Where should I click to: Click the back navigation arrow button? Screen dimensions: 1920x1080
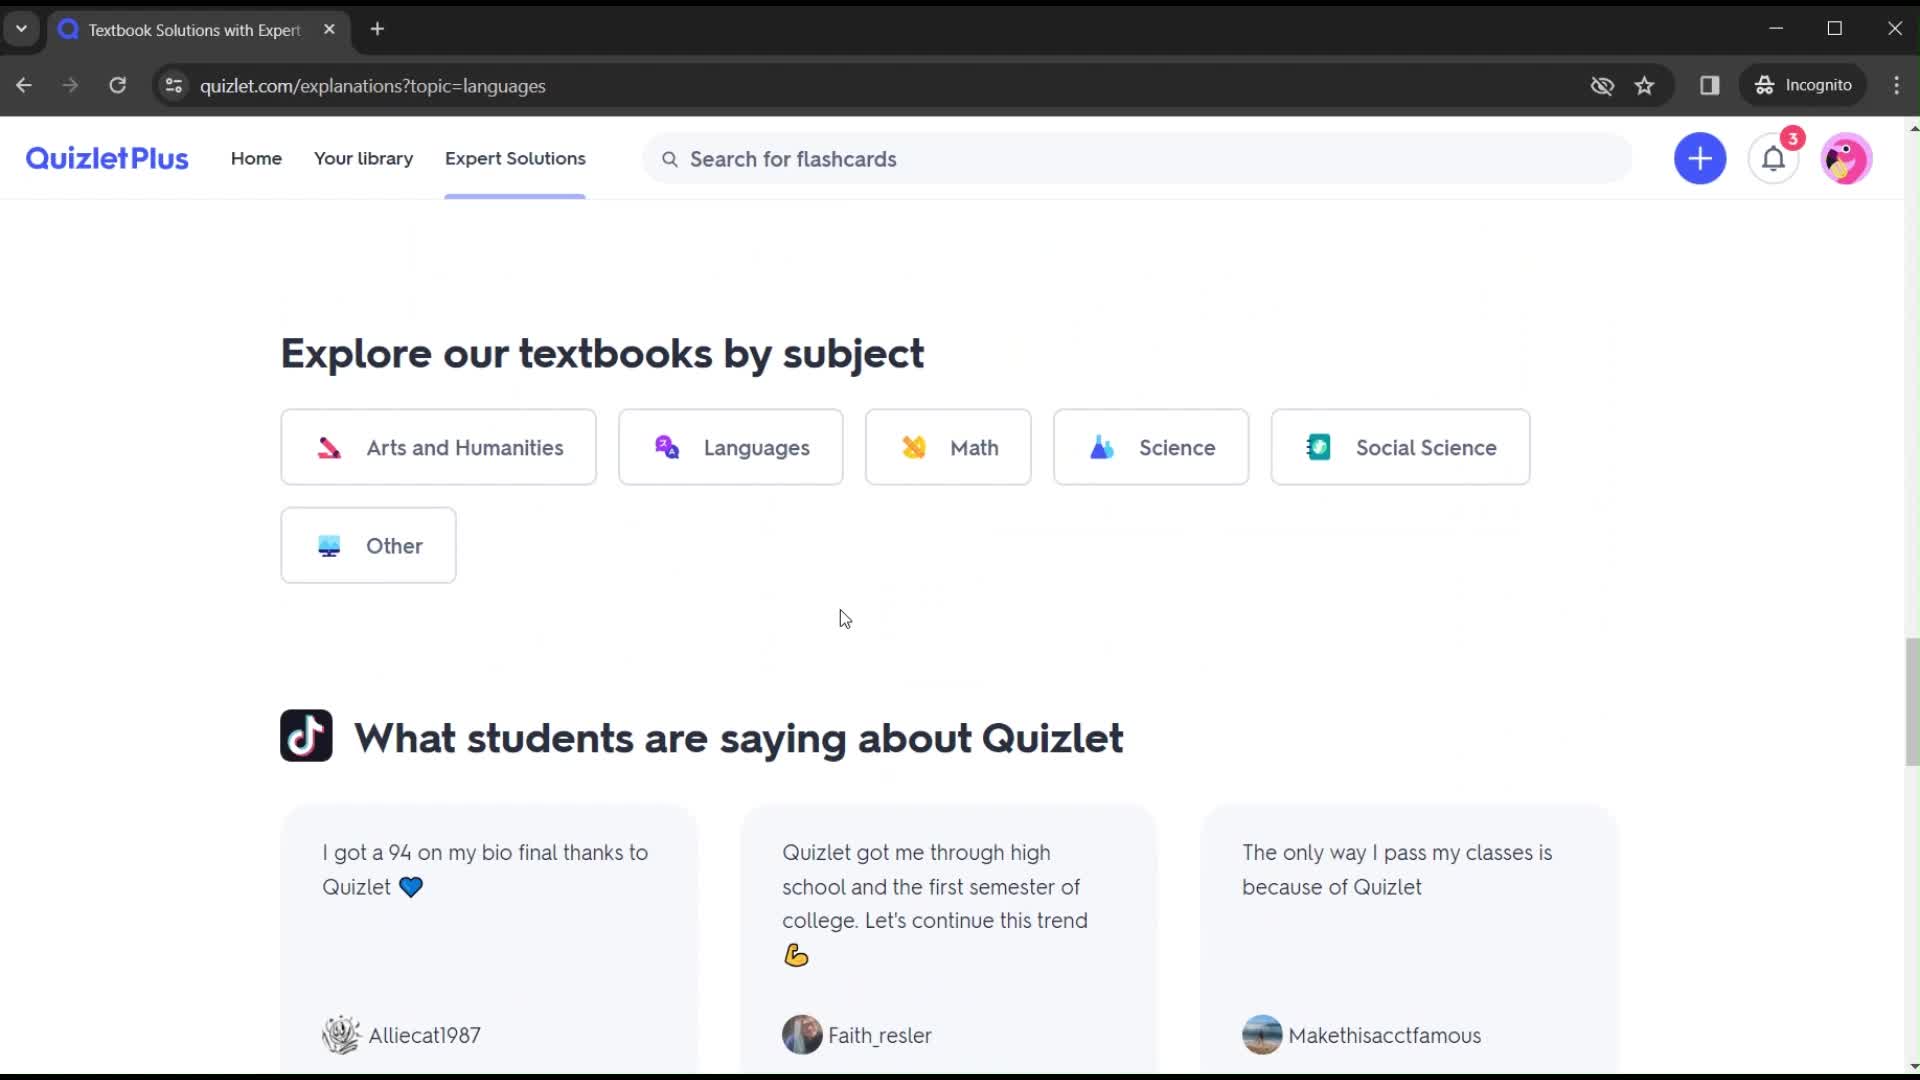click(x=24, y=86)
